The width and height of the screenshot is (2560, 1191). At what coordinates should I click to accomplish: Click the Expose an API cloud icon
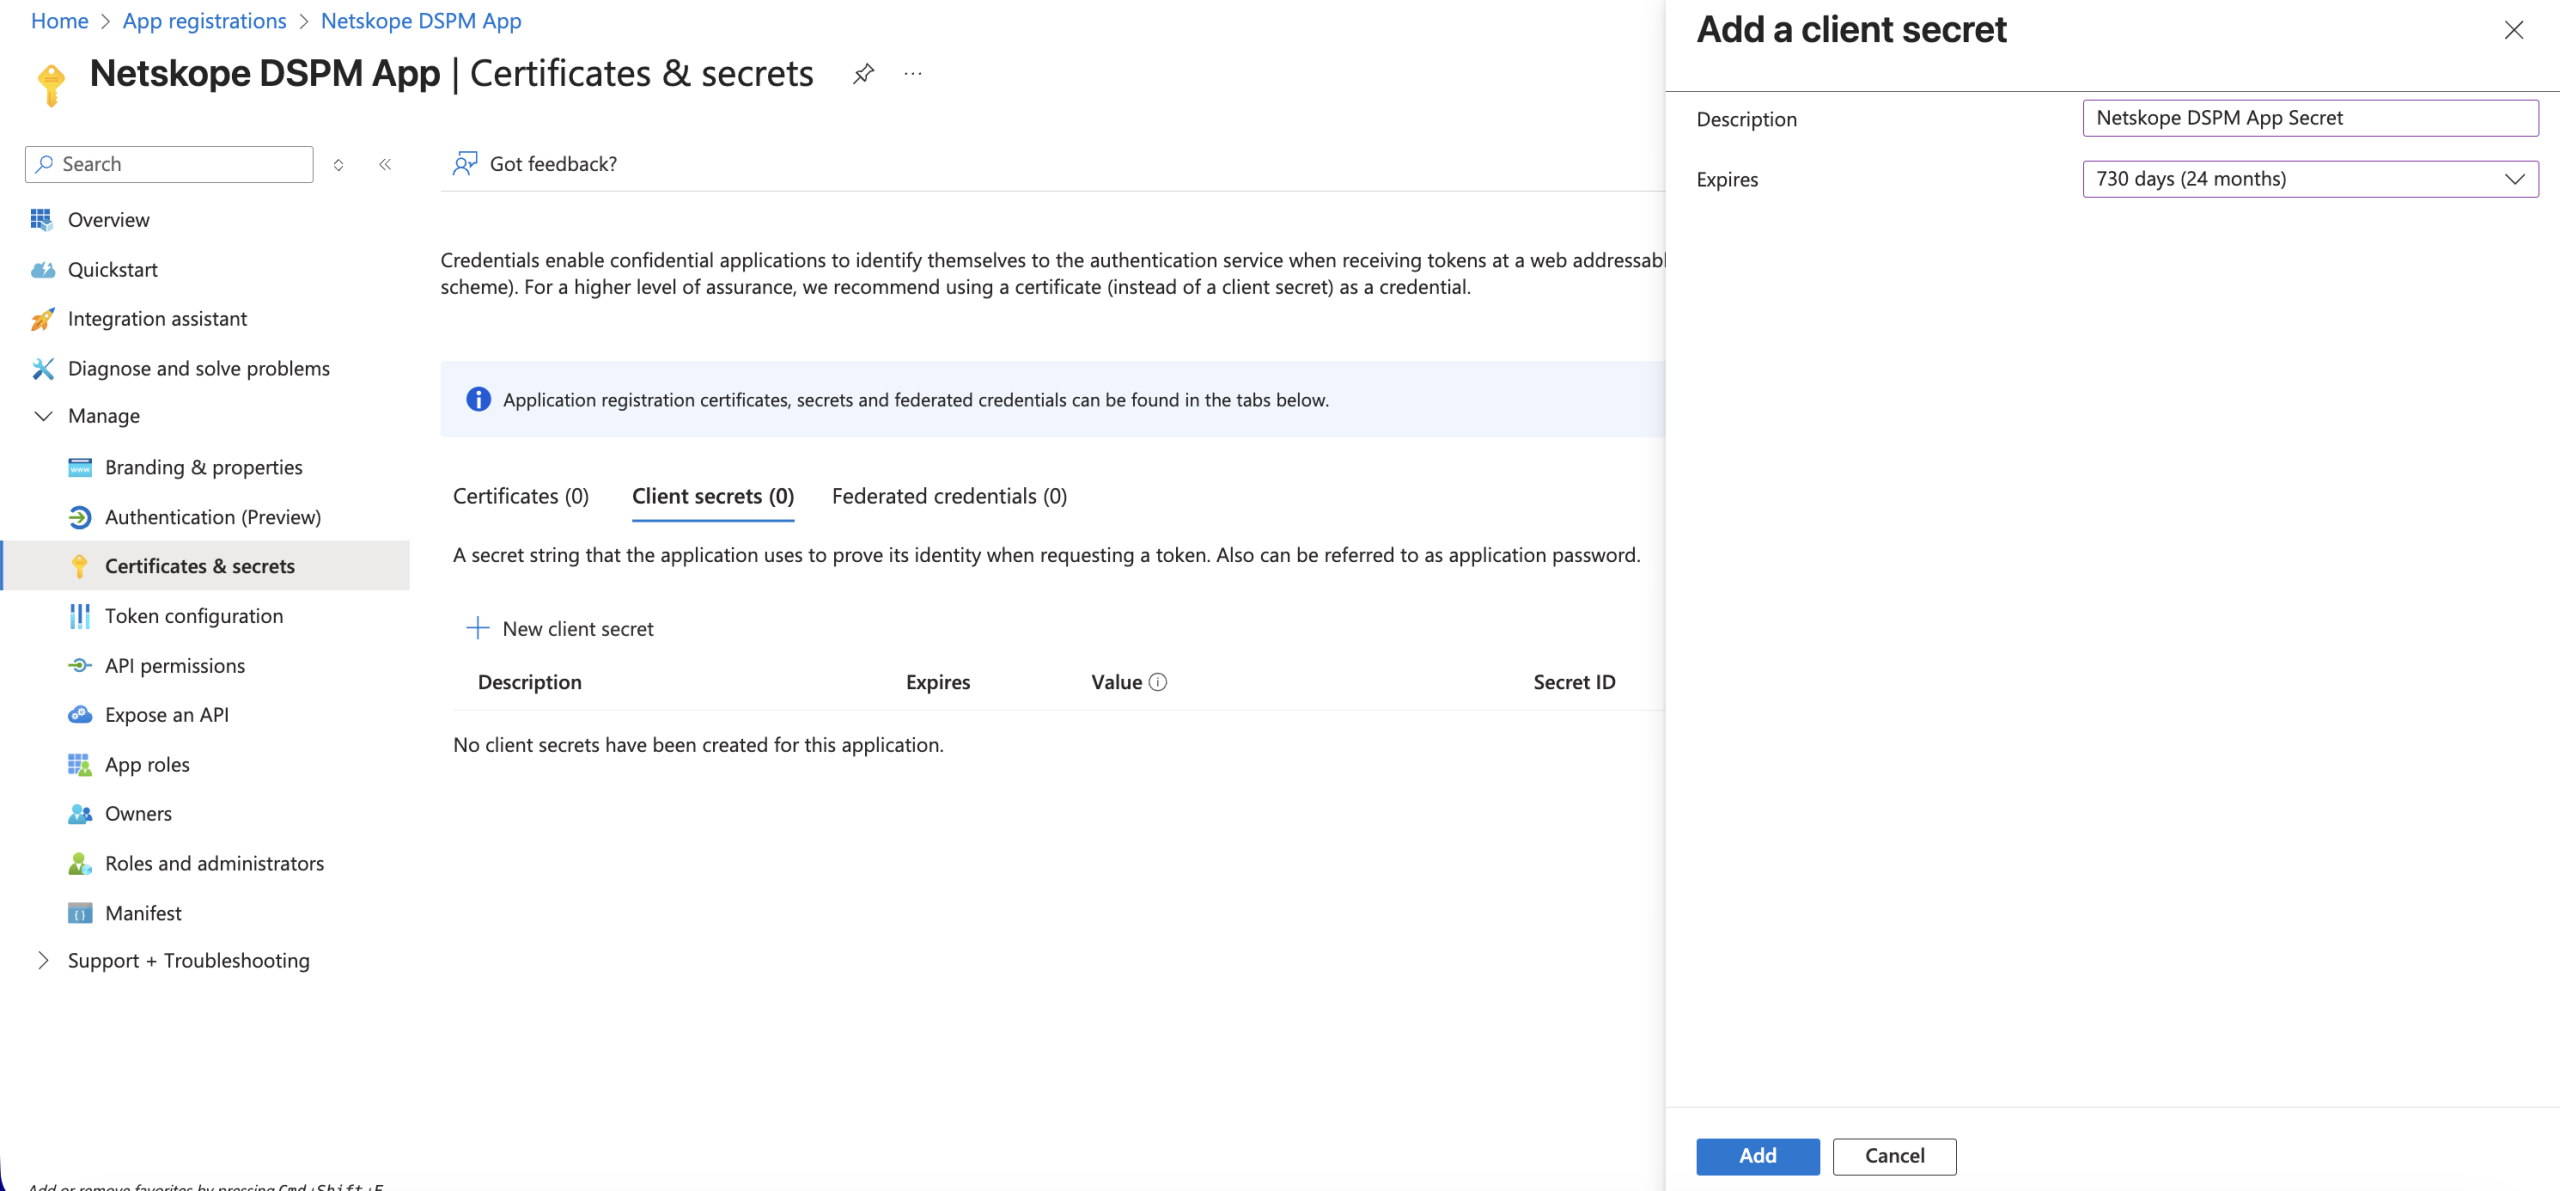click(79, 714)
